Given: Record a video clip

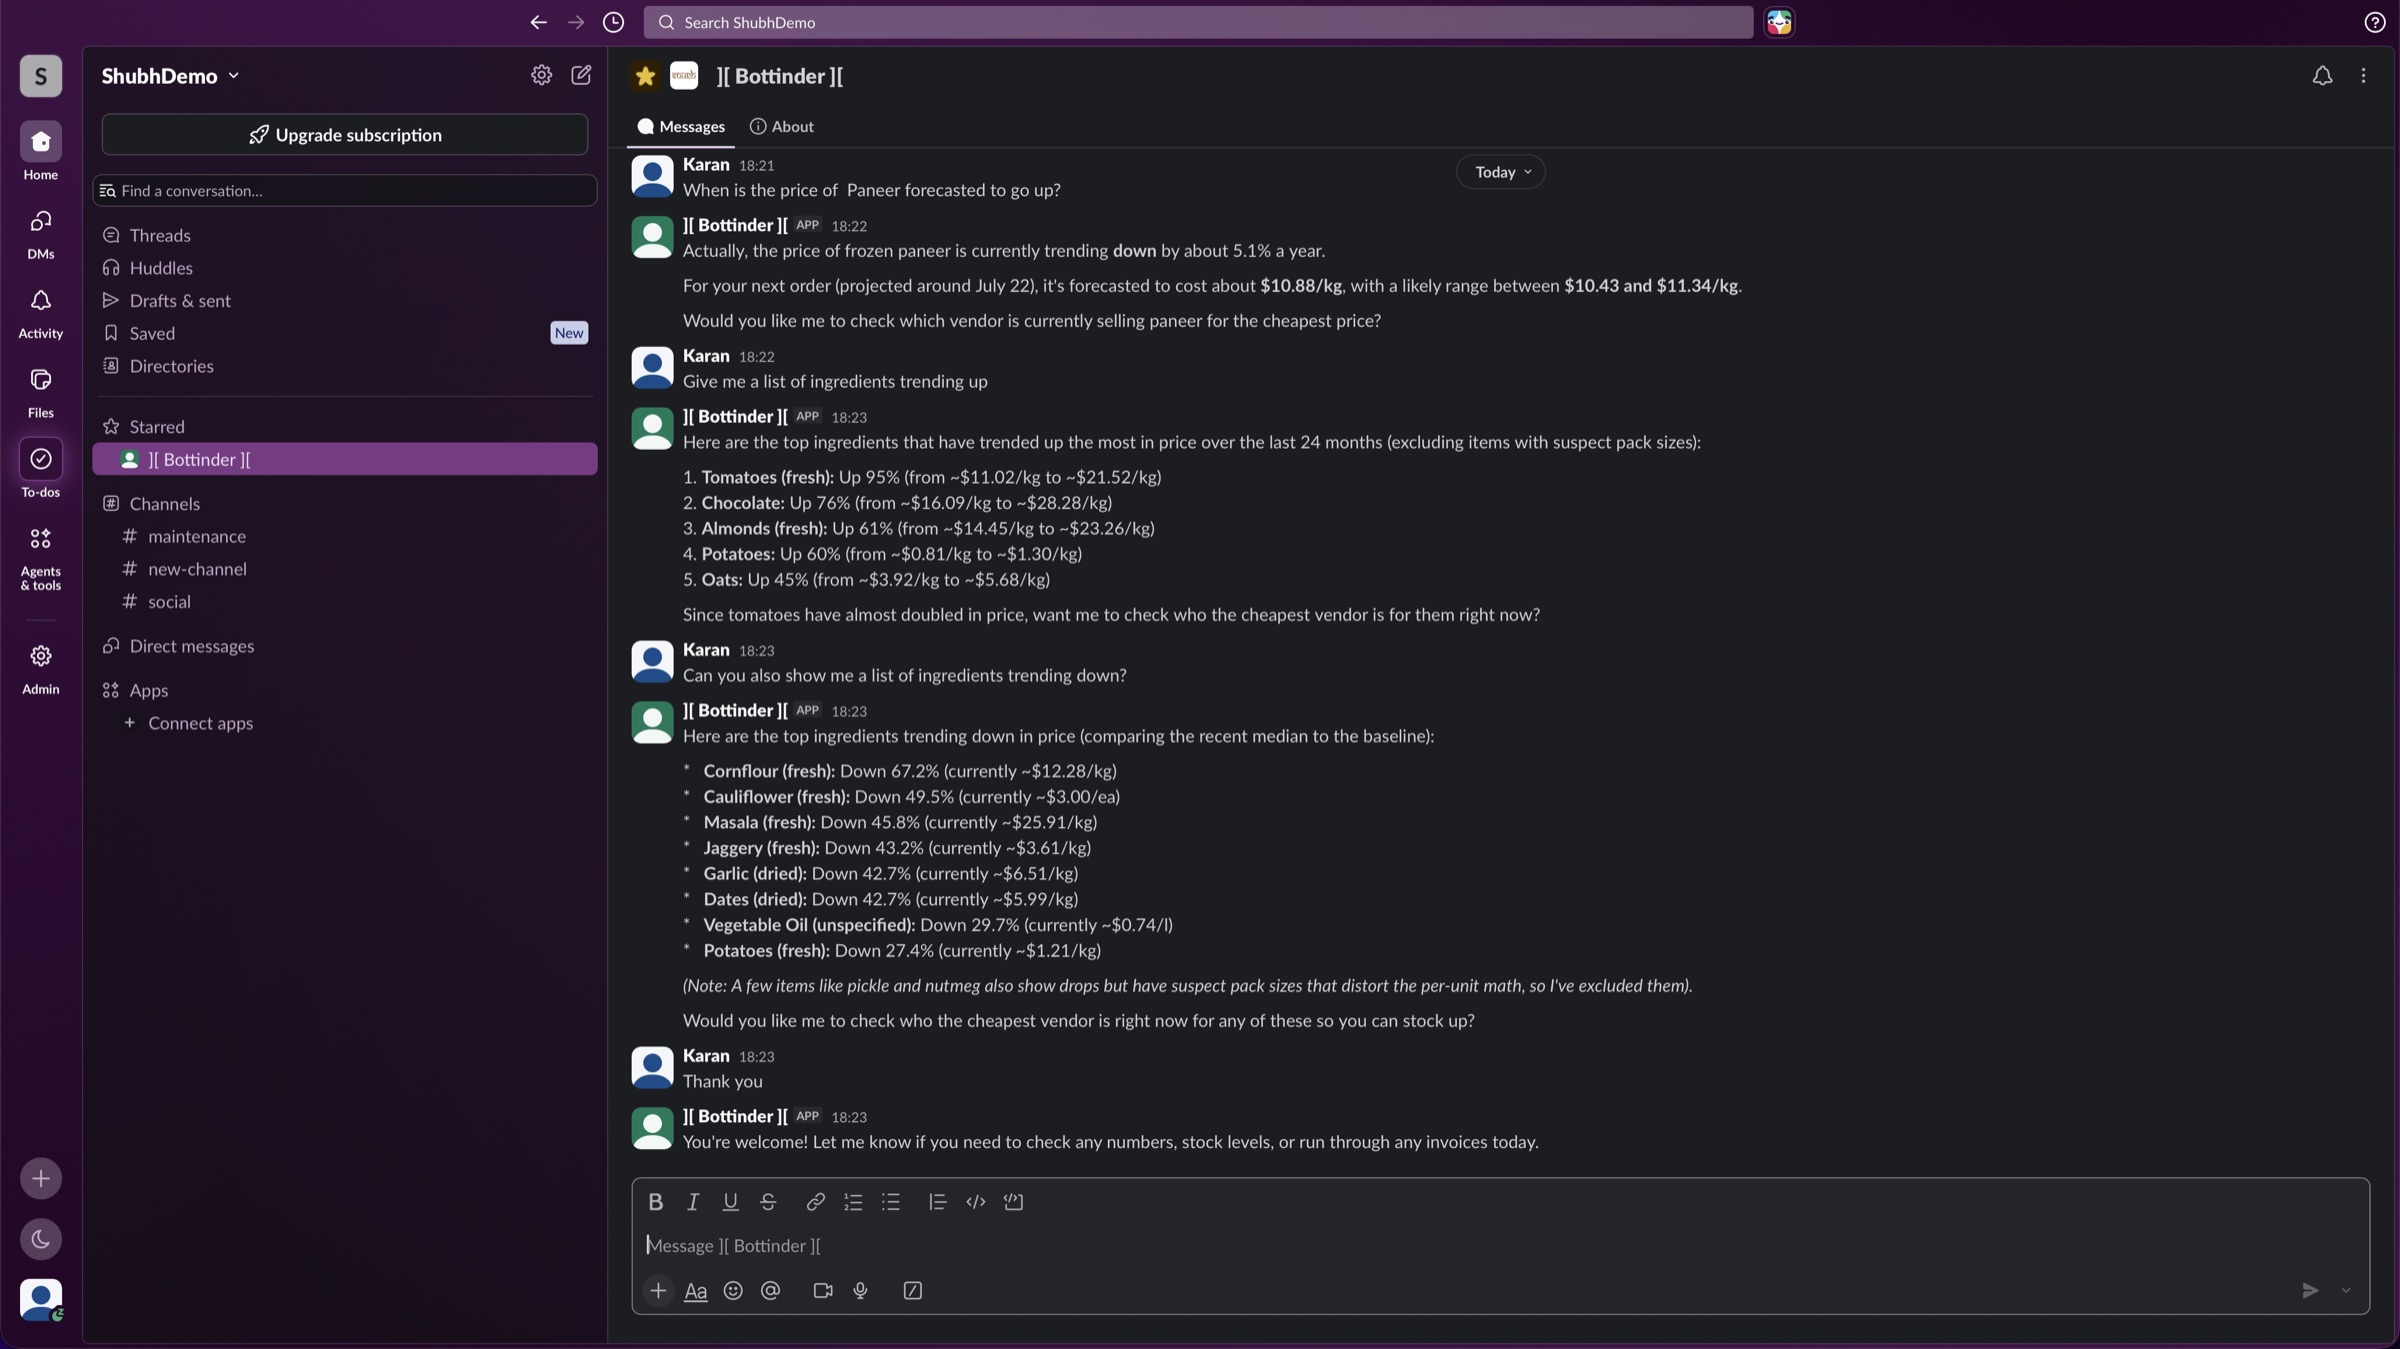Looking at the screenshot, I should pyautogui.click(x=823, y=1291).
